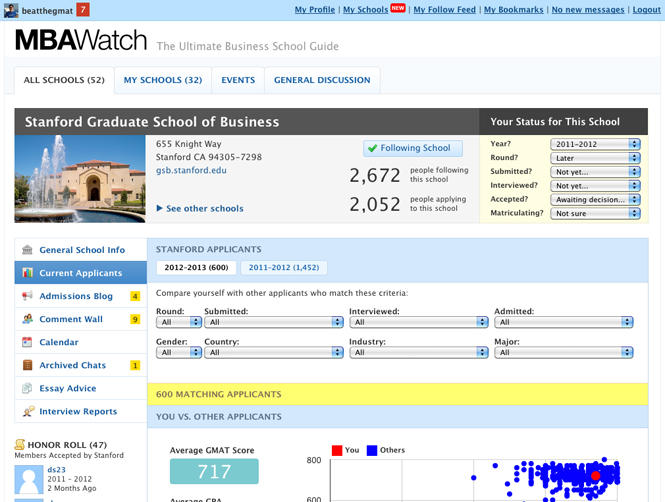The width and height of the screenshot is (665, 502).
Task: Open Comment Wall section
Action: pyautogui.click(x=81, y=319)
